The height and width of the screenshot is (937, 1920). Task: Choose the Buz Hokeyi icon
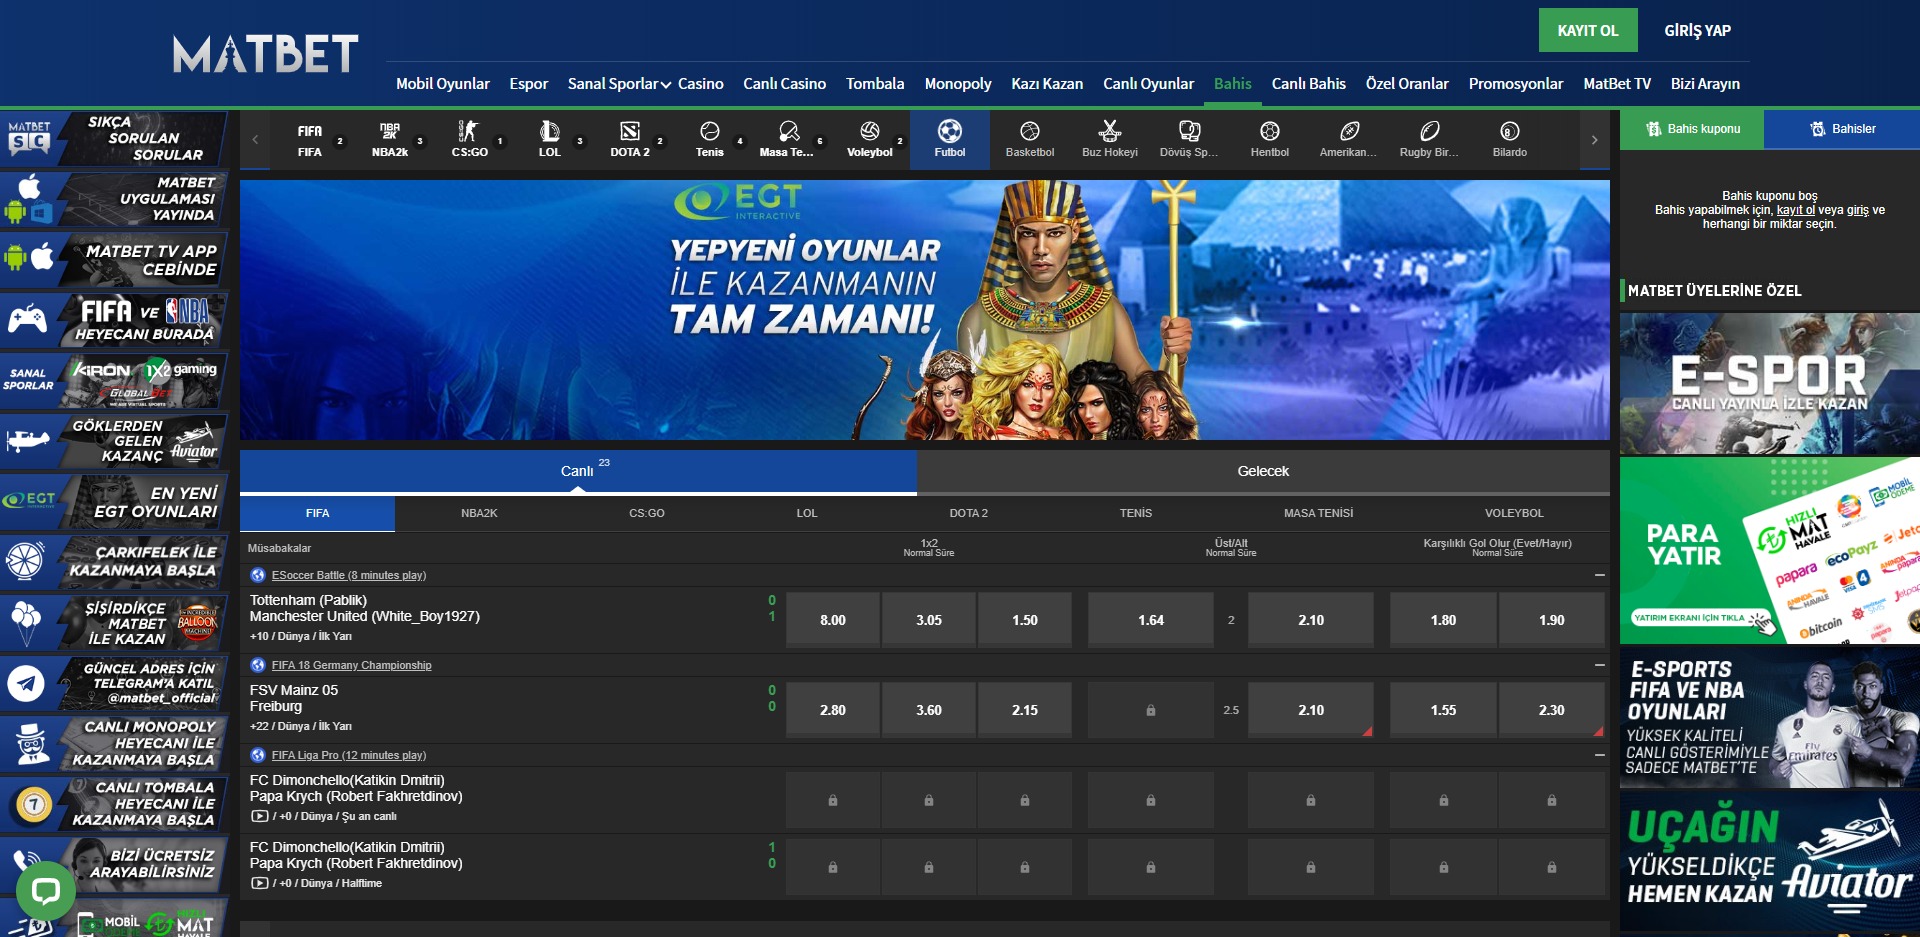(x=1109, y=139)
